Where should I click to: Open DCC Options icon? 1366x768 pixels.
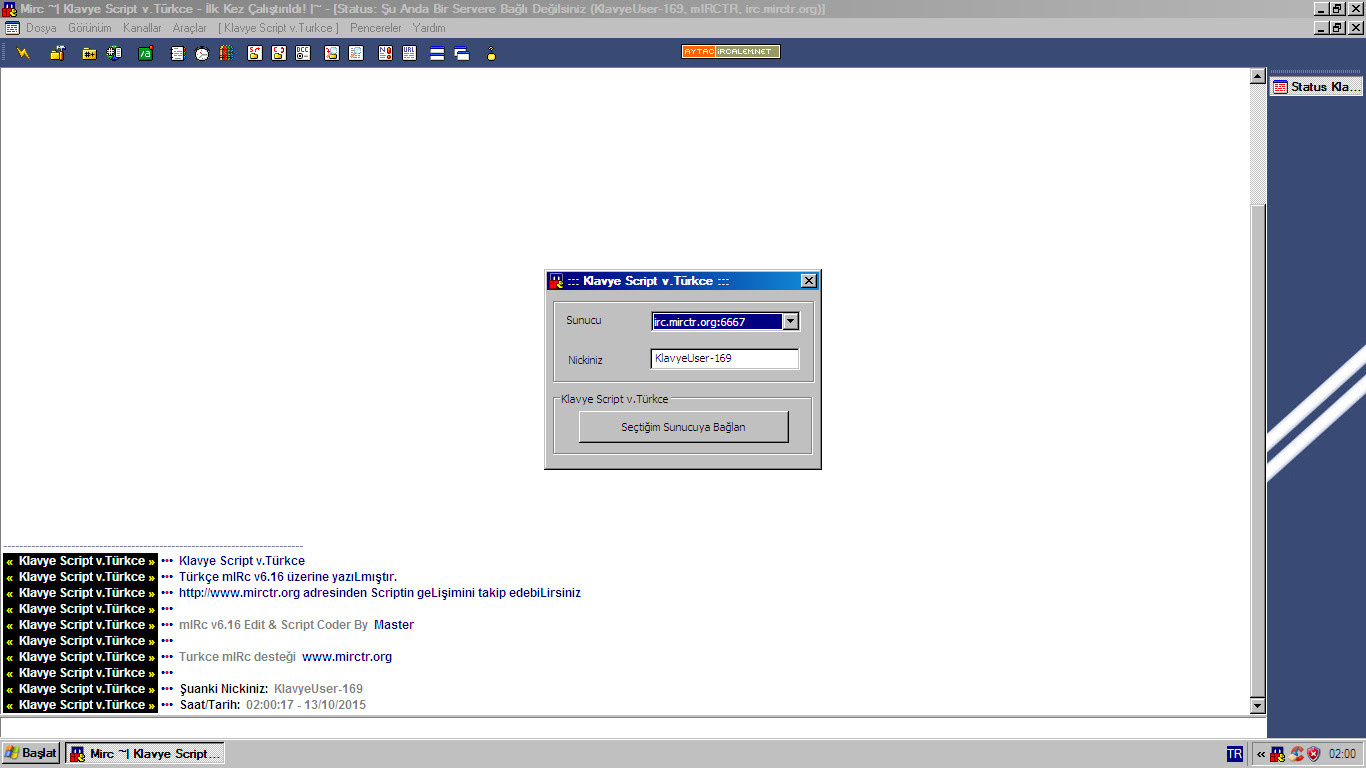click(x=303, y=53)
